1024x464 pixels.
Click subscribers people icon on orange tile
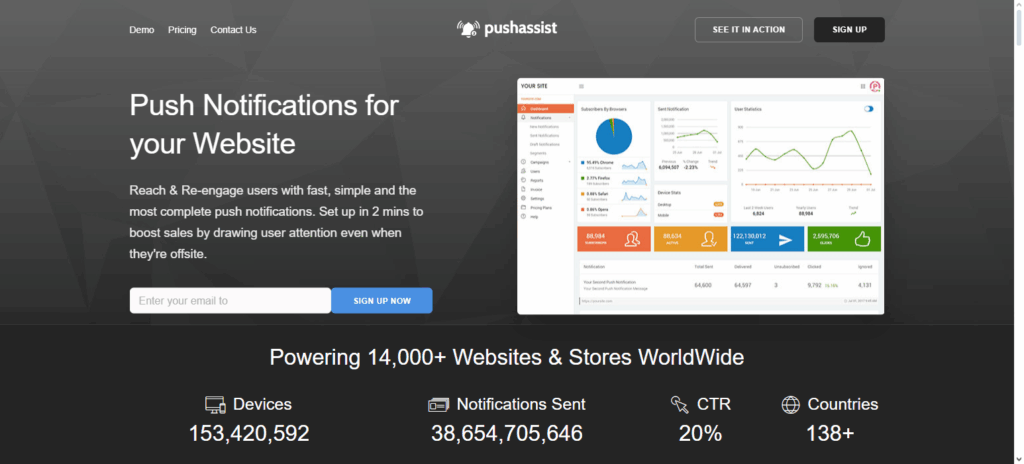632,239
